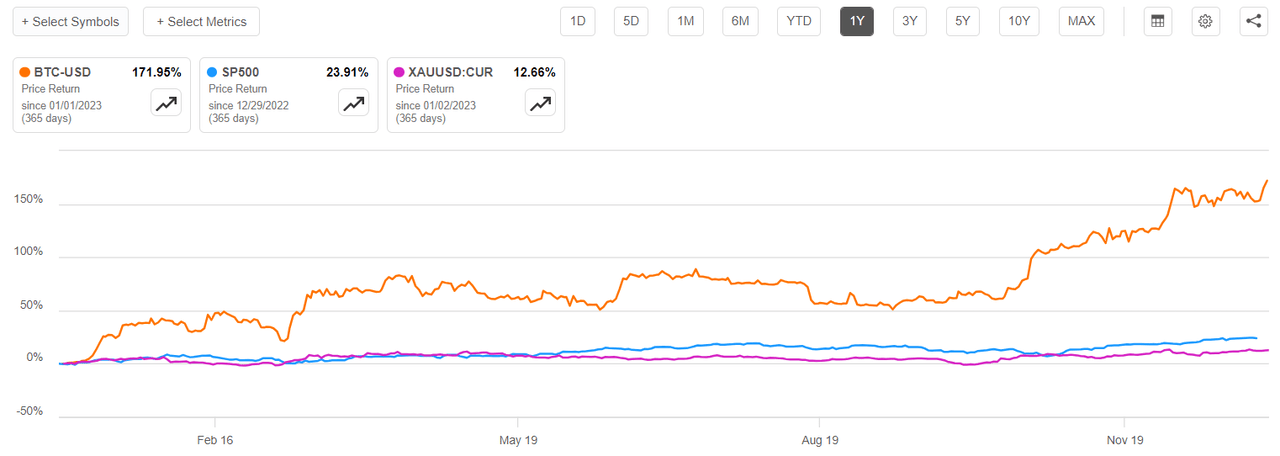Image resolution: width=1280 pixels, height=456 pixels.
Task: Click BTC-USD trend arrow icon
Action: [x=166, y=102]
